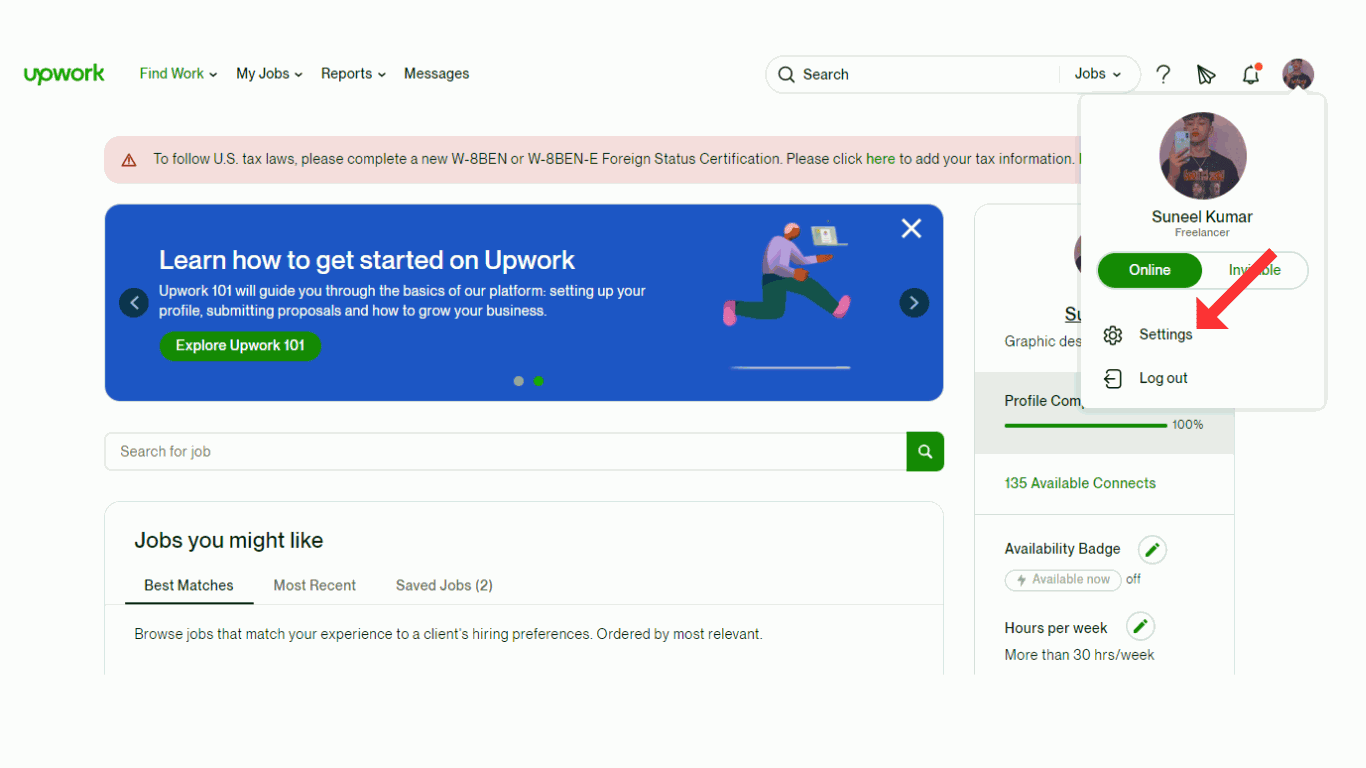Expand the My Jobs menu
Image resolution: width=1366 pixels, height=768 pixels.
[x=269, y=74]
